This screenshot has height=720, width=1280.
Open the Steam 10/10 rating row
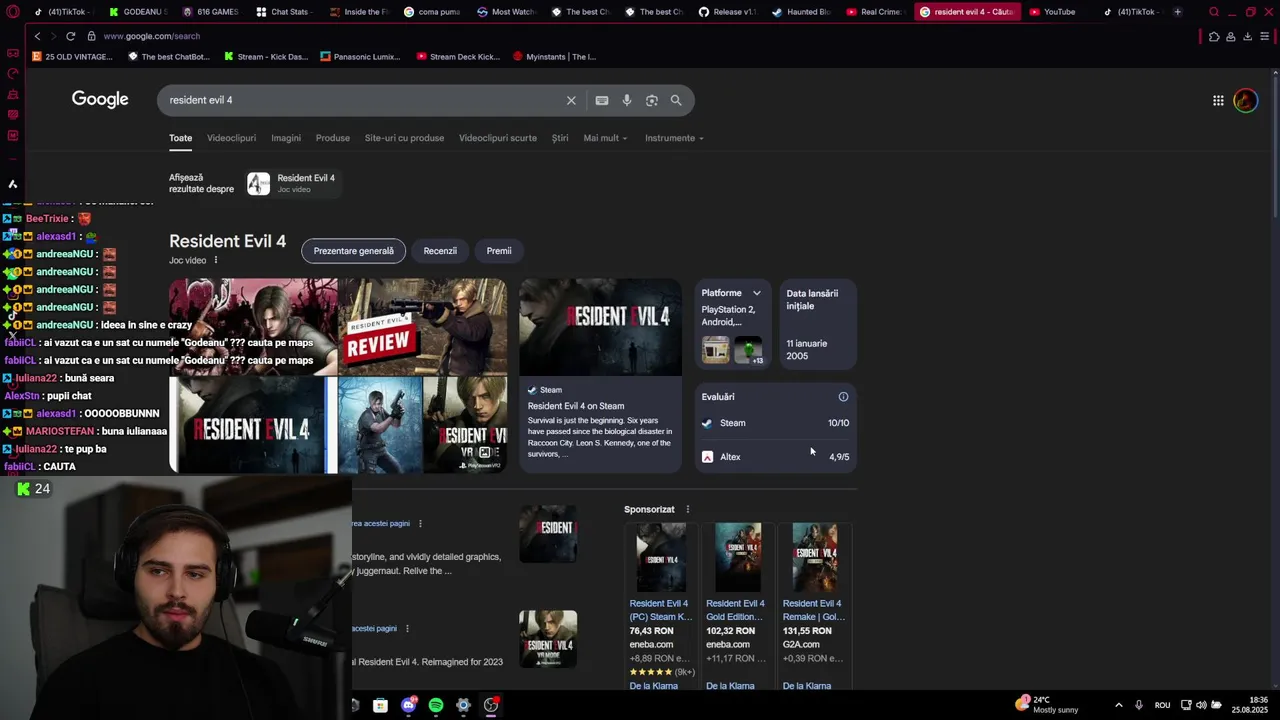click(x=775, y=423)
